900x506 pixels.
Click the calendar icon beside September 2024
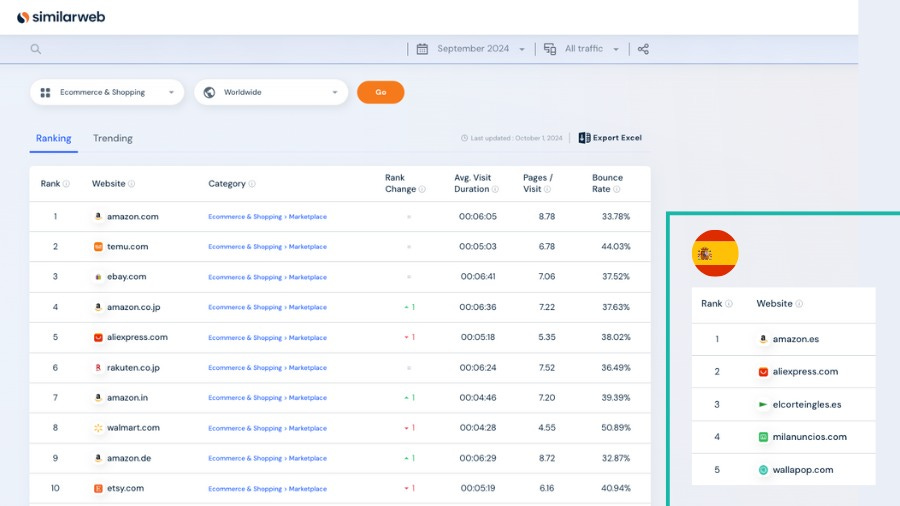tap(422, 49)
